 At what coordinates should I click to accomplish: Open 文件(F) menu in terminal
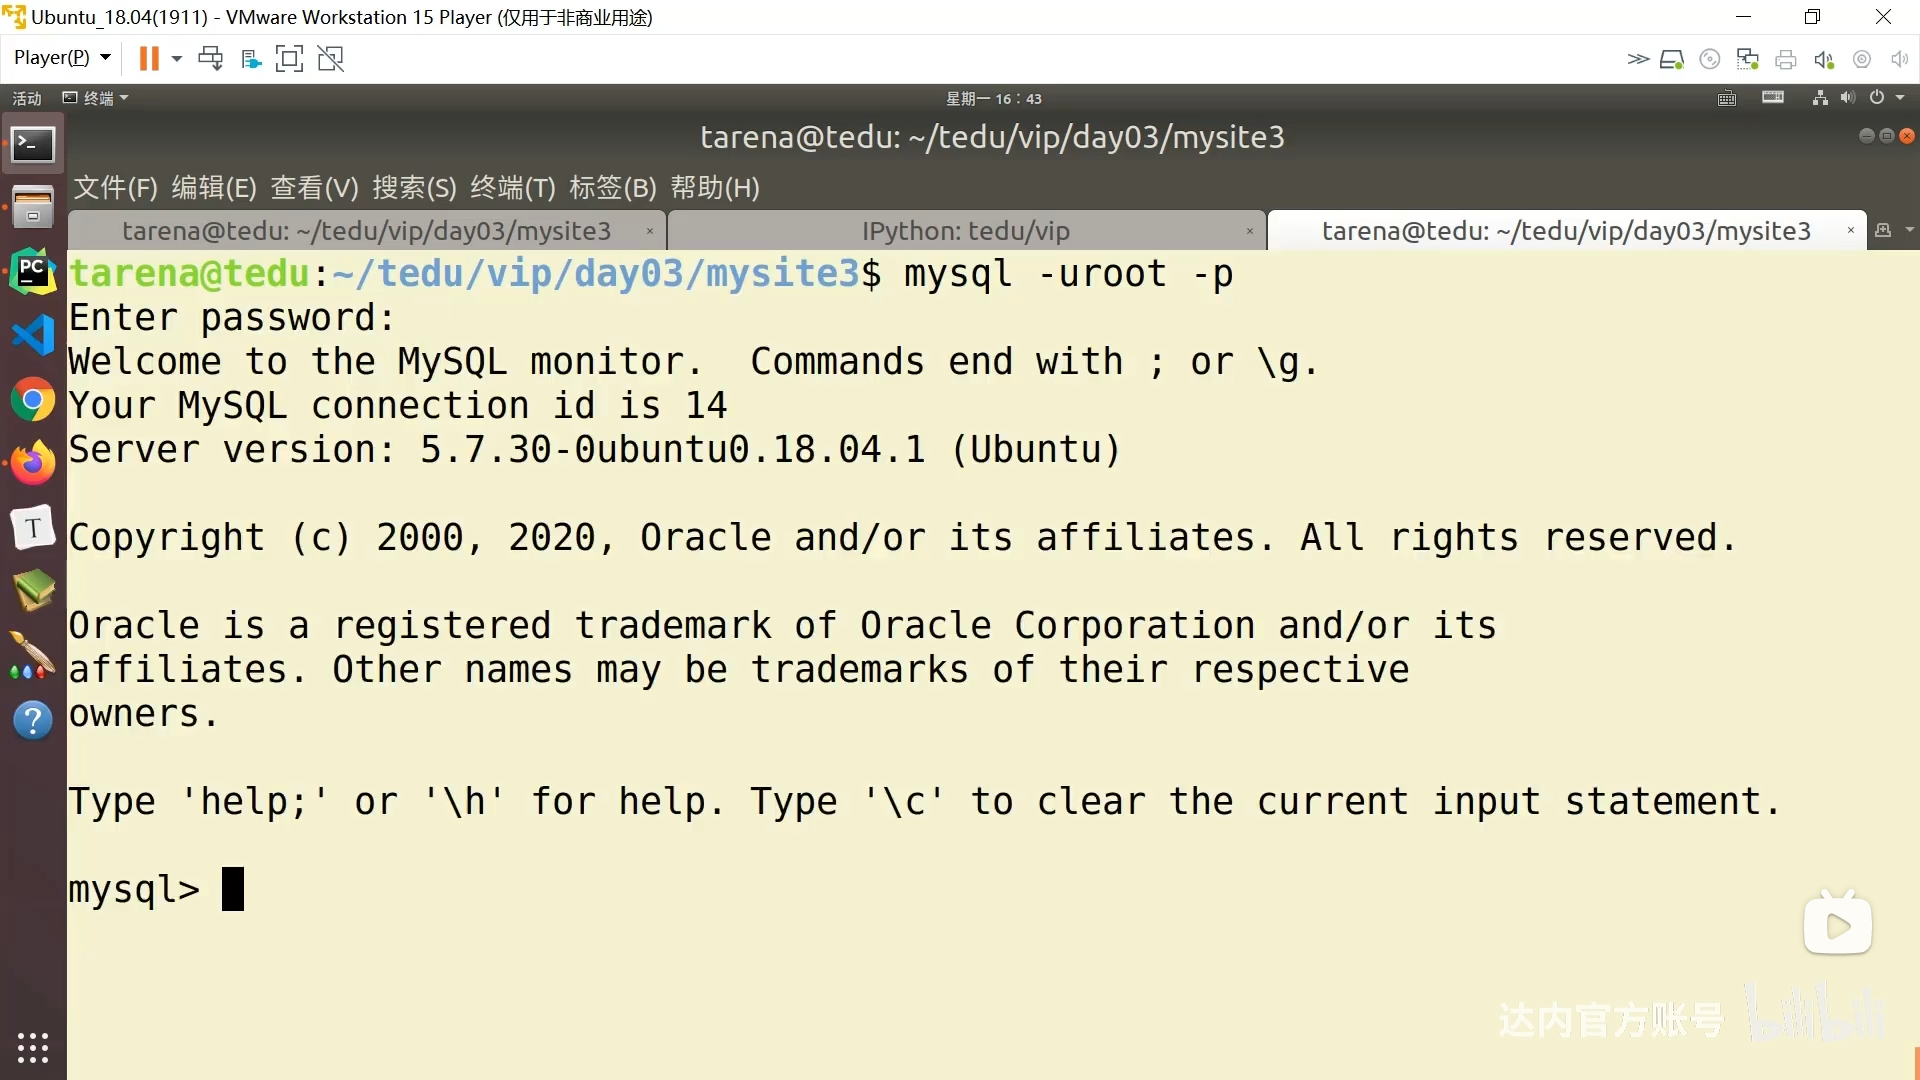point(115,188)
